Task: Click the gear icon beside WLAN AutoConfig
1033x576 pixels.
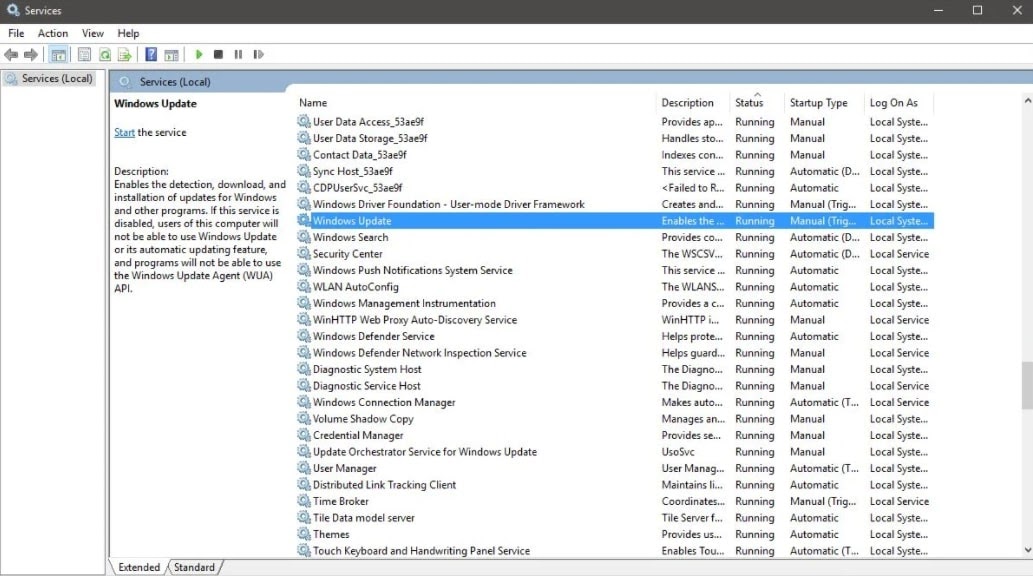Action: tap(304, 286)
